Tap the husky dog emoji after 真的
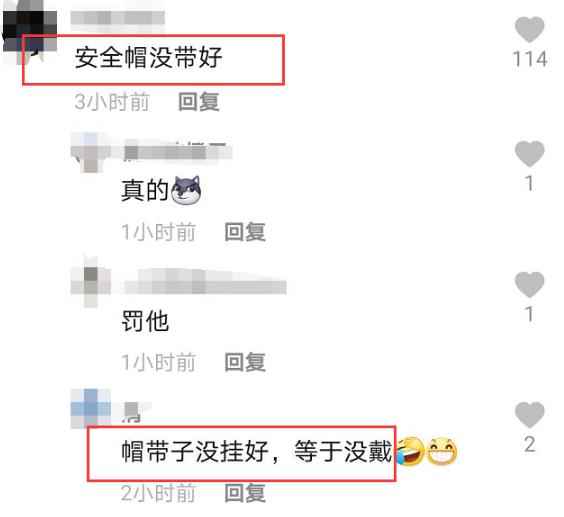The height and width of the screenshot is (517, 564). [186, 190]
